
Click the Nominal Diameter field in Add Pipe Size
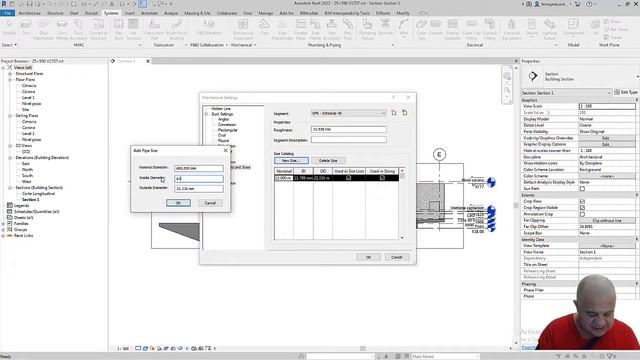point(199,168)
